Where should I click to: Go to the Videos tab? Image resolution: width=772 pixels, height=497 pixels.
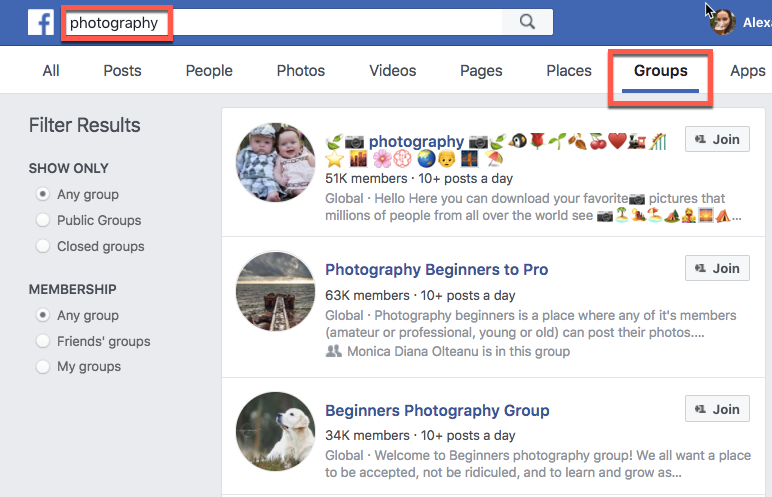click(392, 70)
